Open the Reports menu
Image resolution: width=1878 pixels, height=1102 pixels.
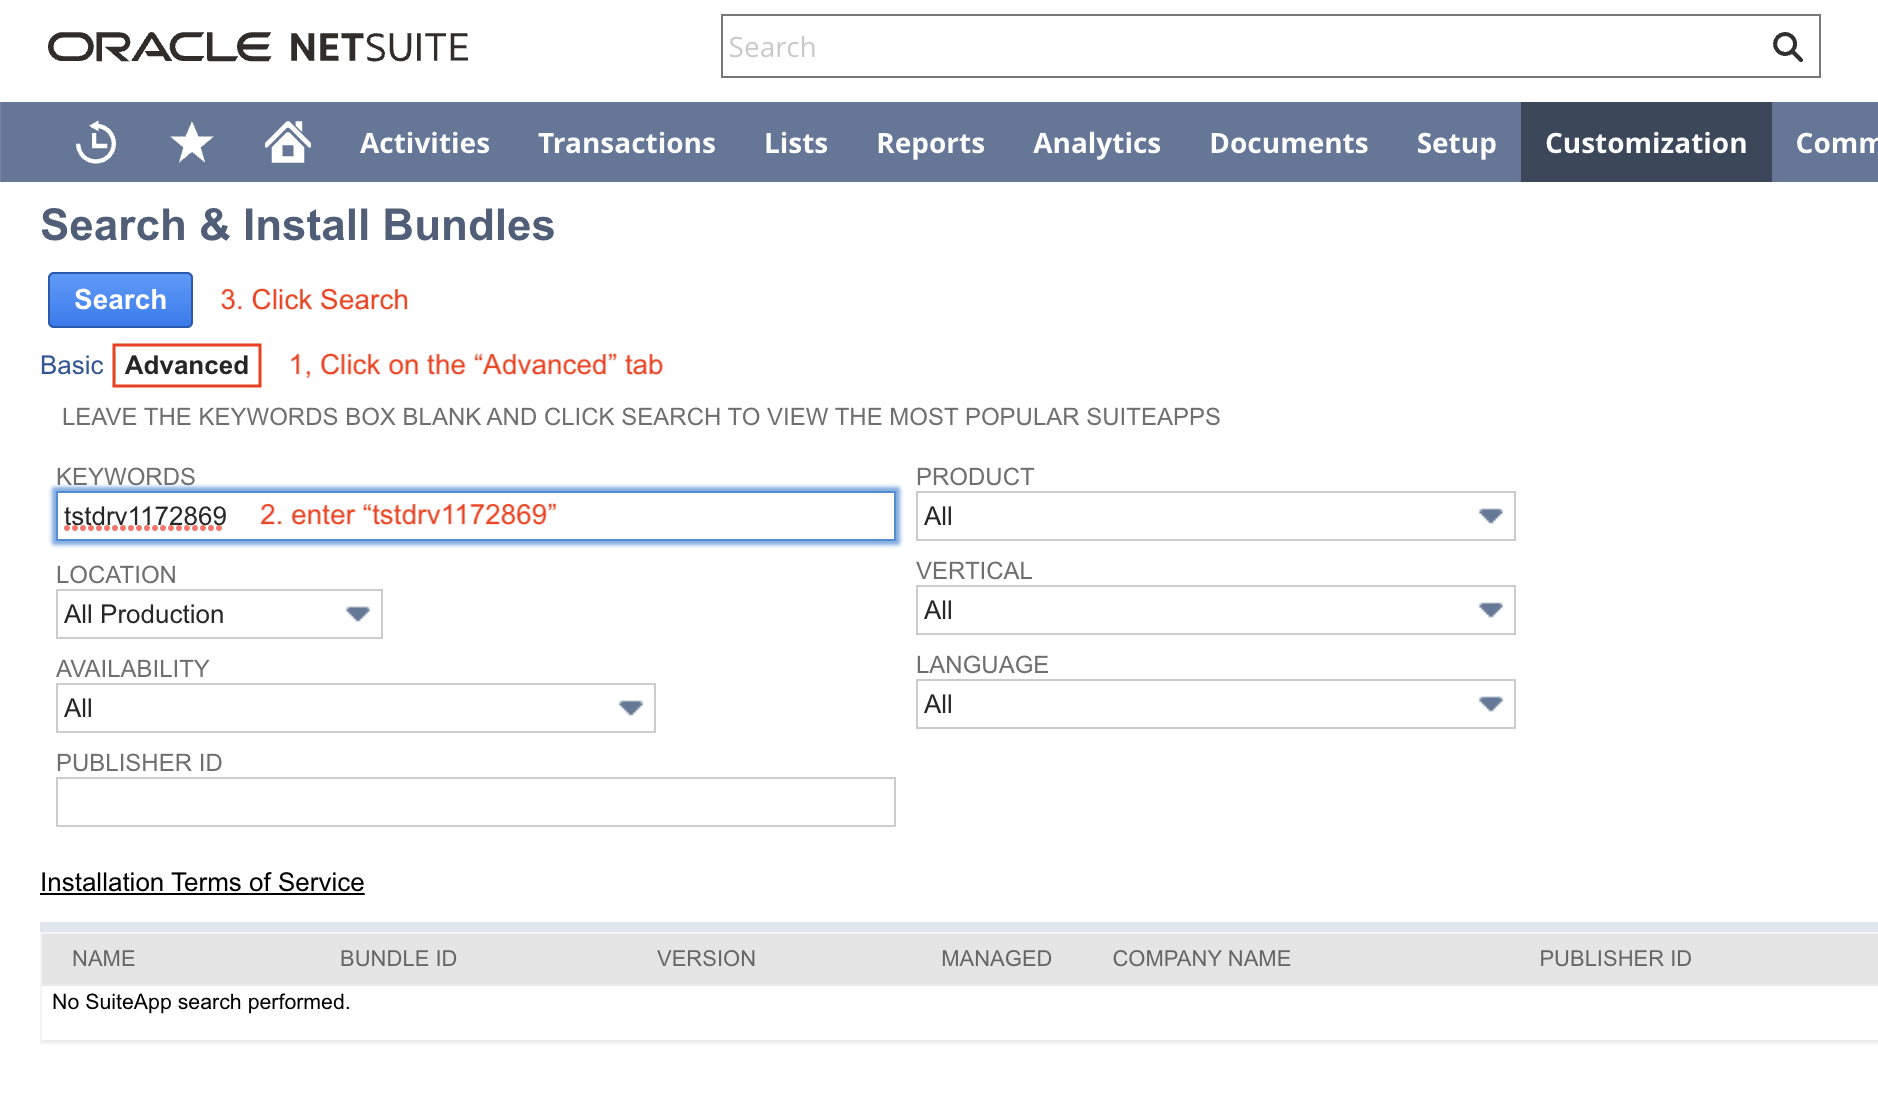930,142
